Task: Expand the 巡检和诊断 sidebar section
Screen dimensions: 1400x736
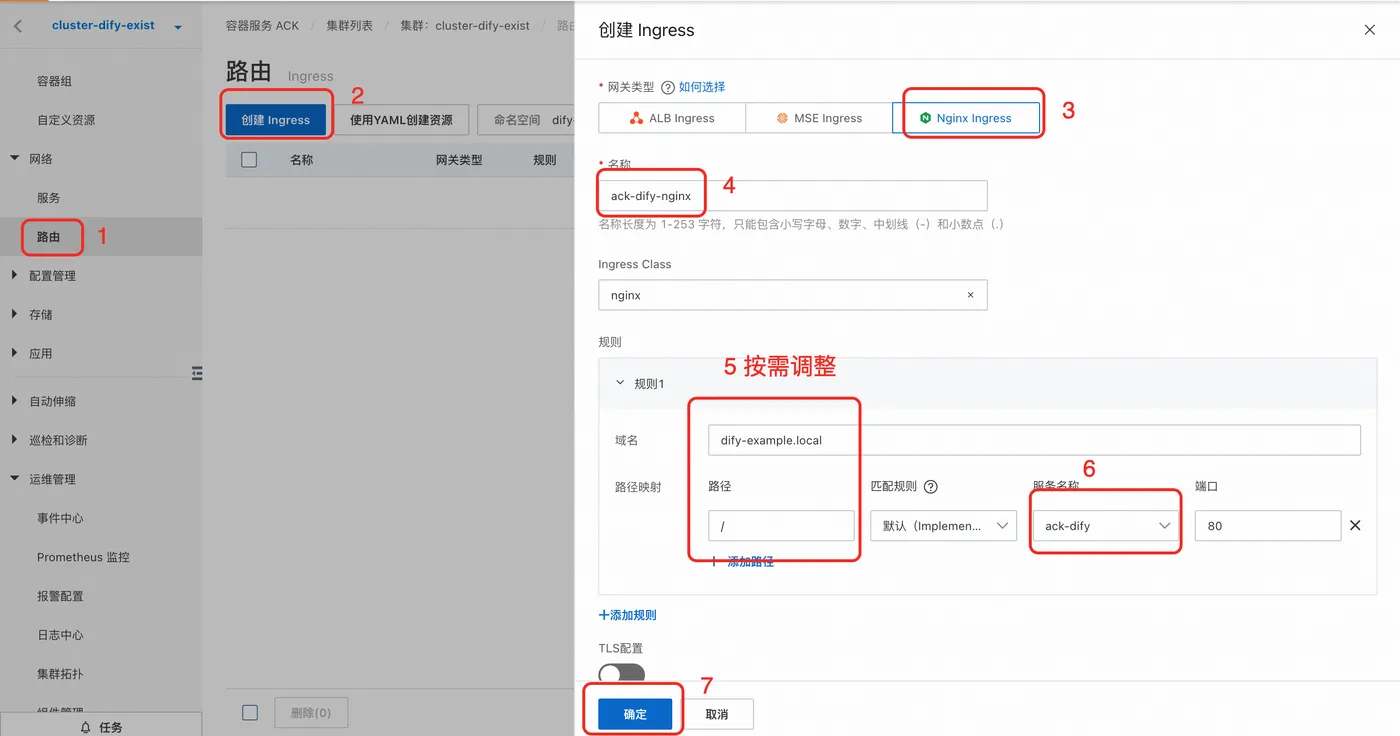Action: [x=14, y=440]
